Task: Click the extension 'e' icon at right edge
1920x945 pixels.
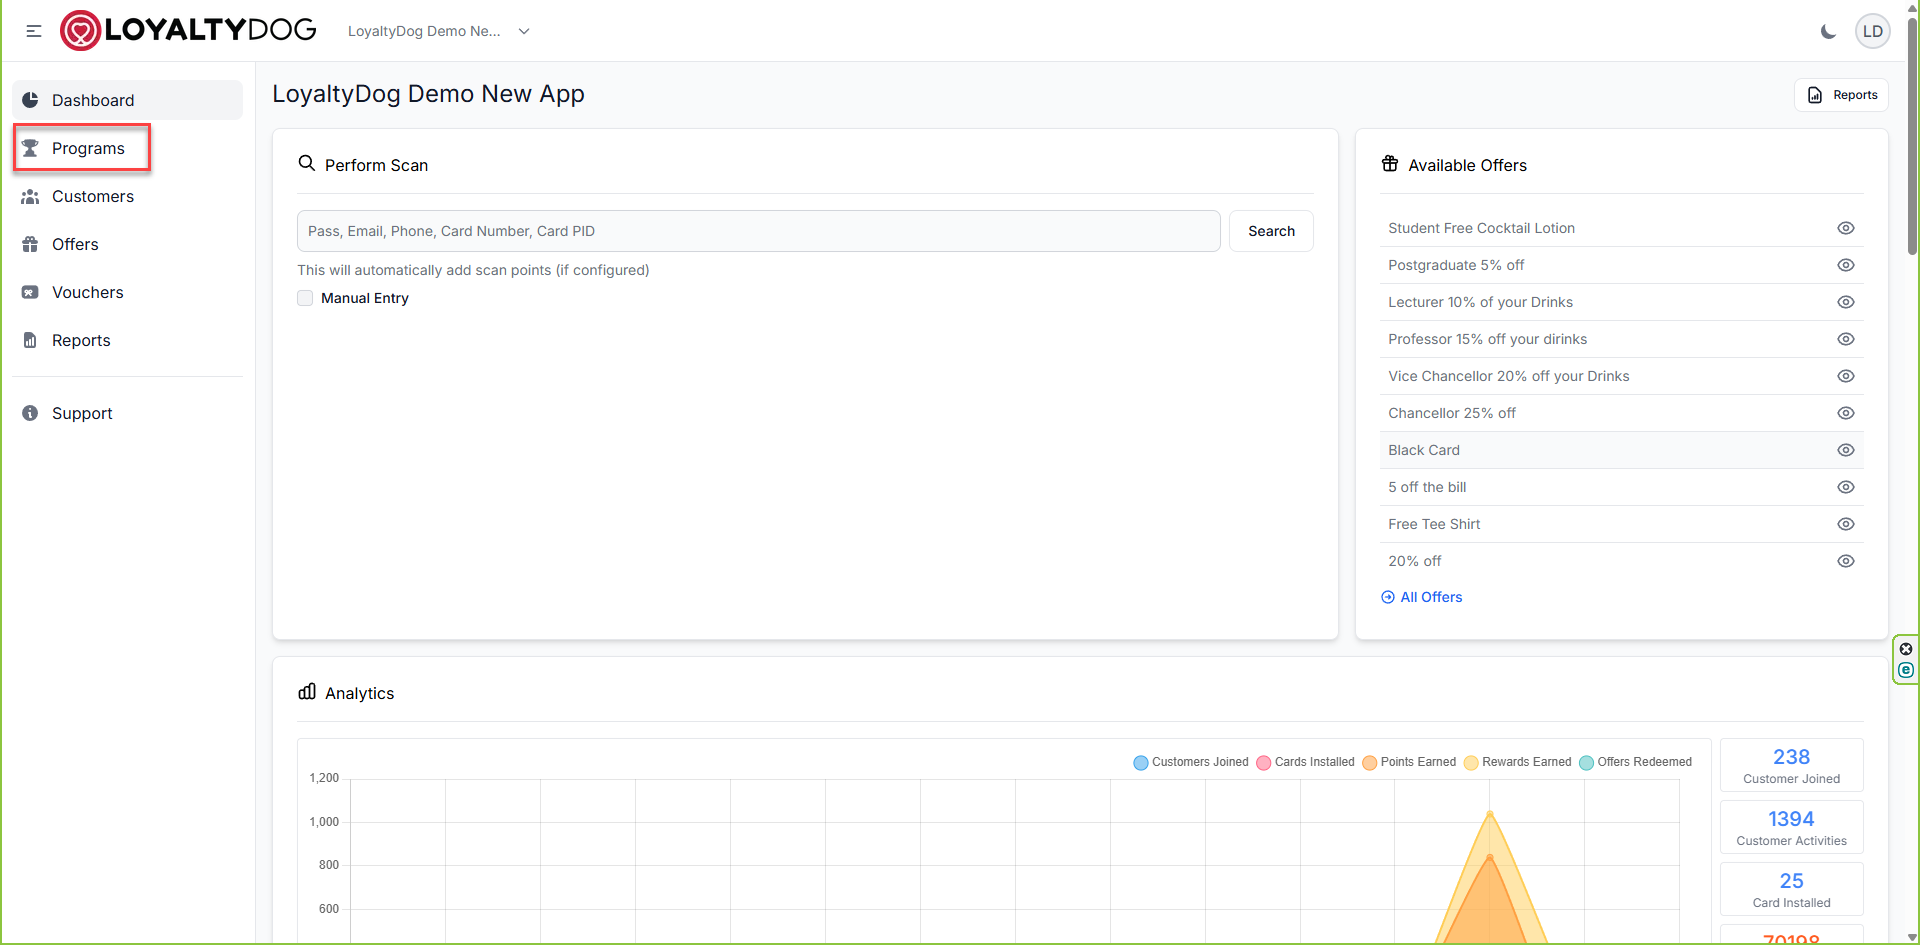Action: click(1906, 670)
